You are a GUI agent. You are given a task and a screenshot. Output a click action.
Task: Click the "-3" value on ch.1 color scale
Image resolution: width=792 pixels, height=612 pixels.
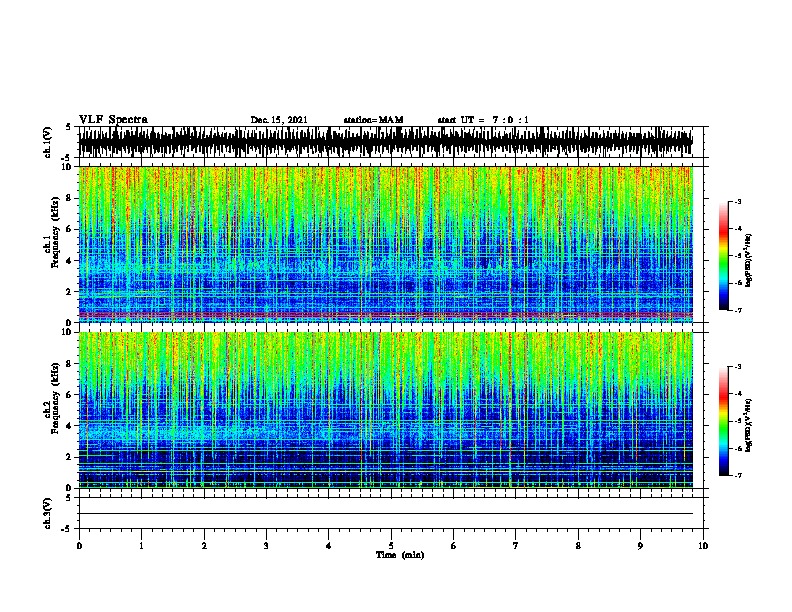point(737,201)
